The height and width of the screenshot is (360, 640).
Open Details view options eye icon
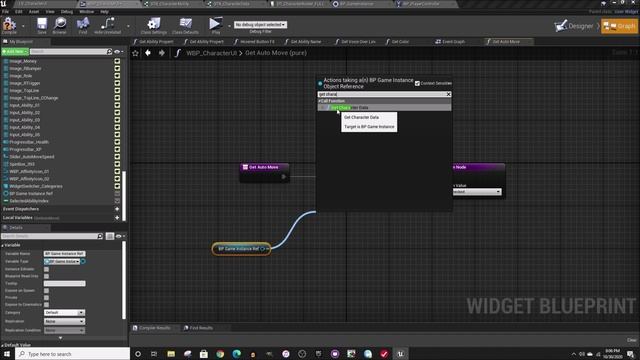pos(120,236)
